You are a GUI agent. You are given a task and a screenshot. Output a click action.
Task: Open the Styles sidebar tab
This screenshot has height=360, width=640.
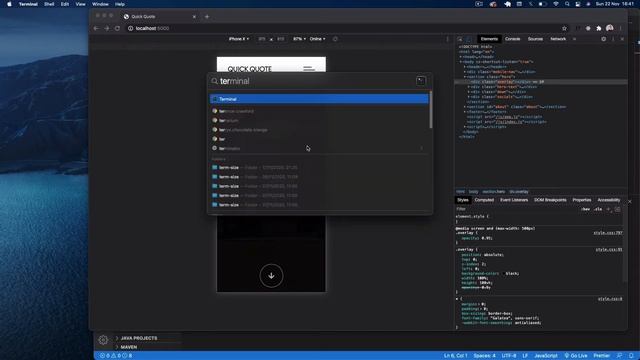(x=463, y=200)
